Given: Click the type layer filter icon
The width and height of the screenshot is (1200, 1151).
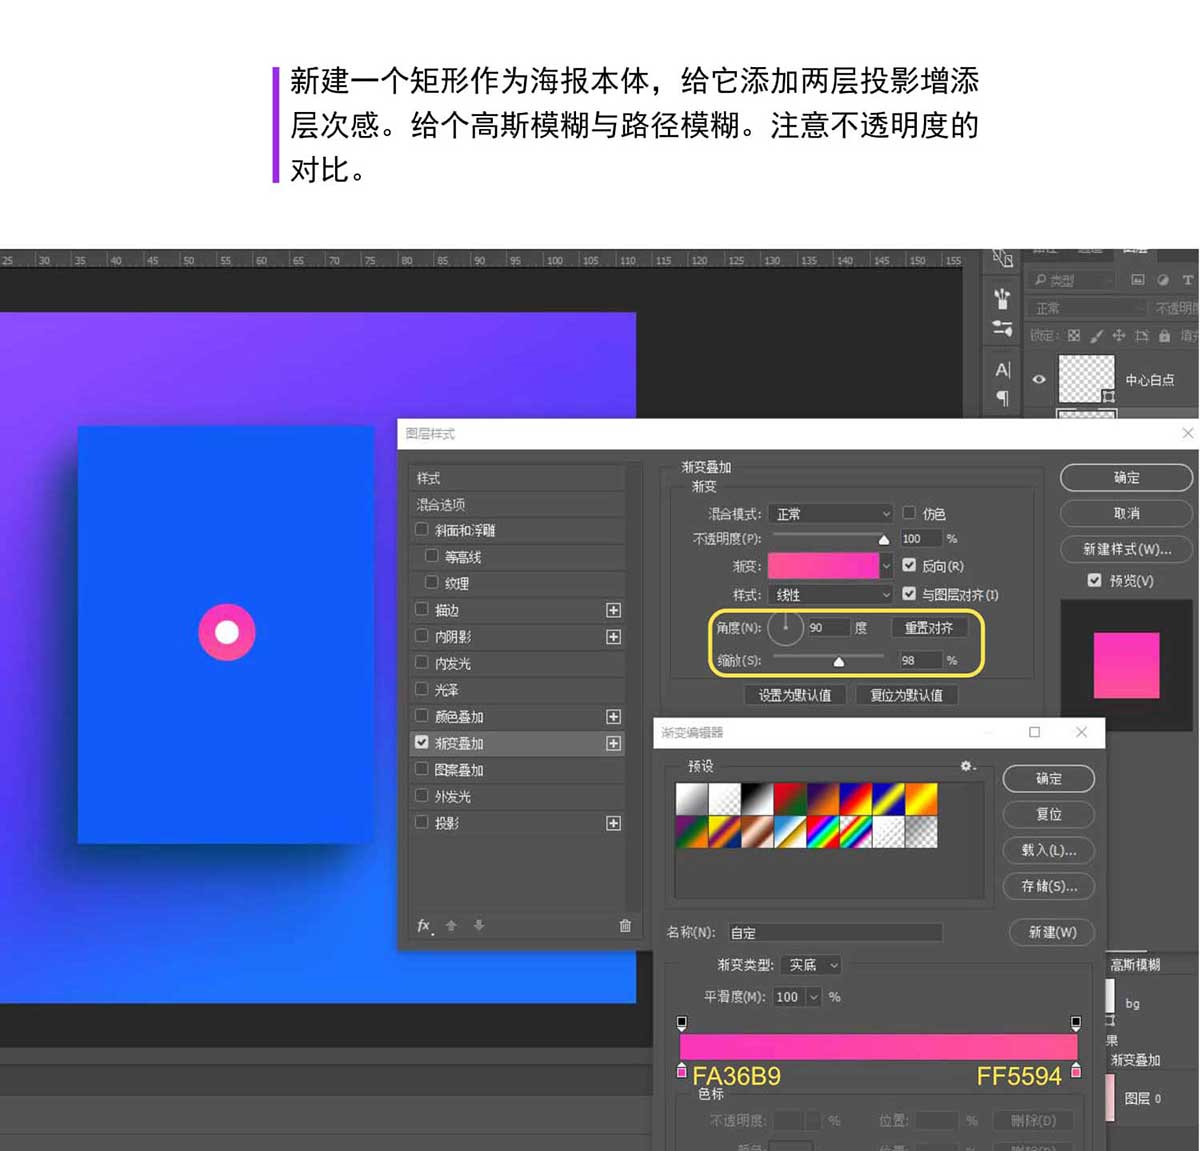Looking at the screenshot, I should pyautogui.click(x=1188, y=279).
